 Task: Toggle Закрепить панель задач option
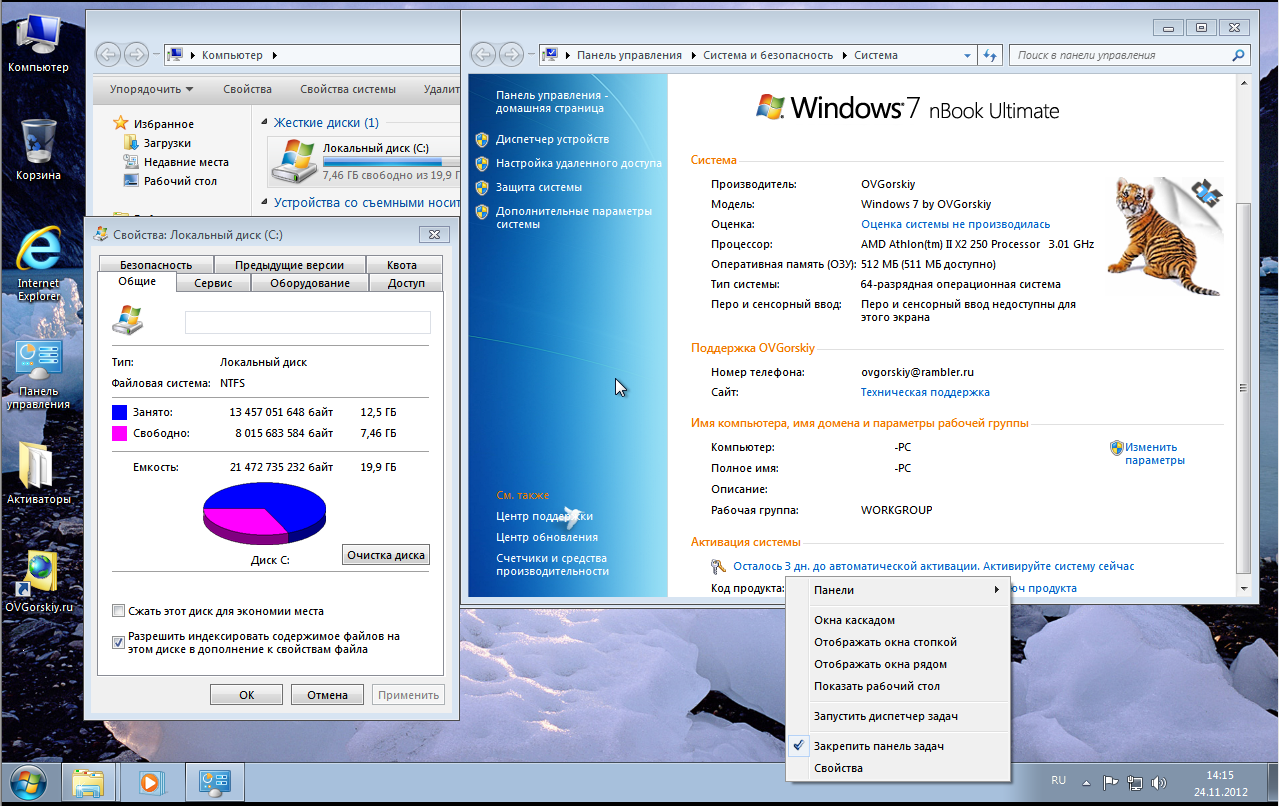pos(878,746)
